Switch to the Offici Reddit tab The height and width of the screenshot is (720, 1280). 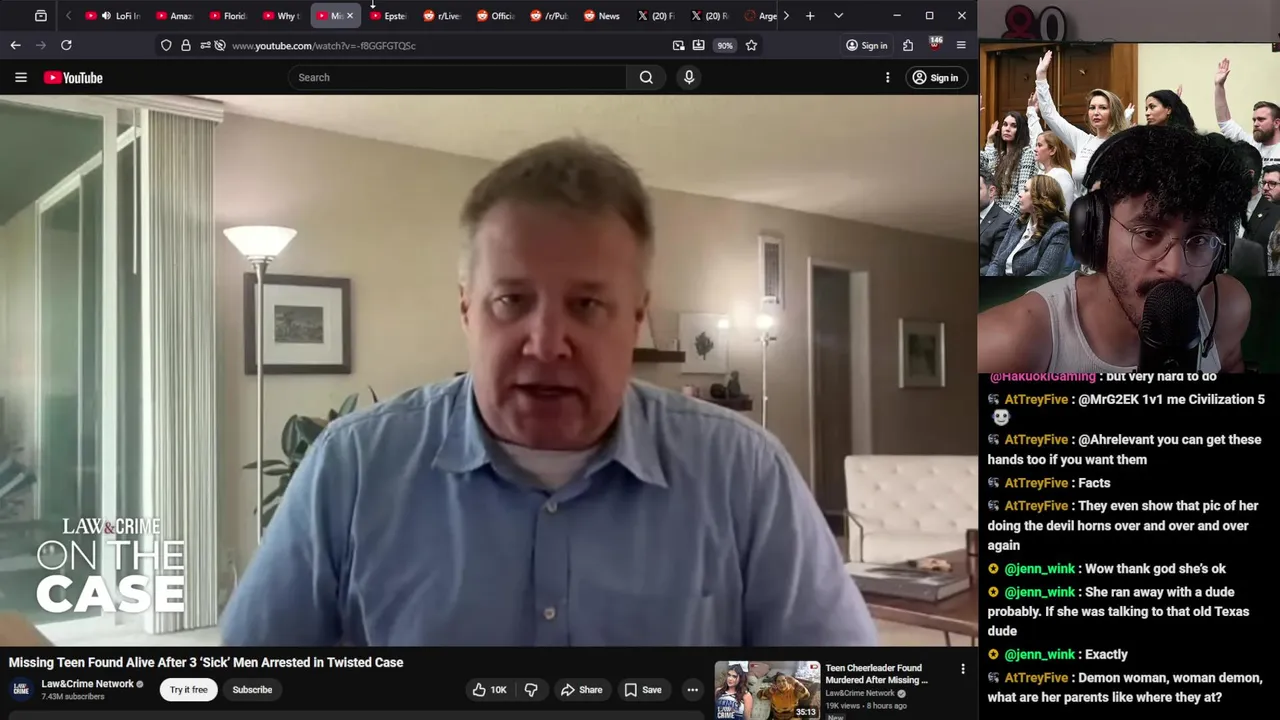point(496,16)
